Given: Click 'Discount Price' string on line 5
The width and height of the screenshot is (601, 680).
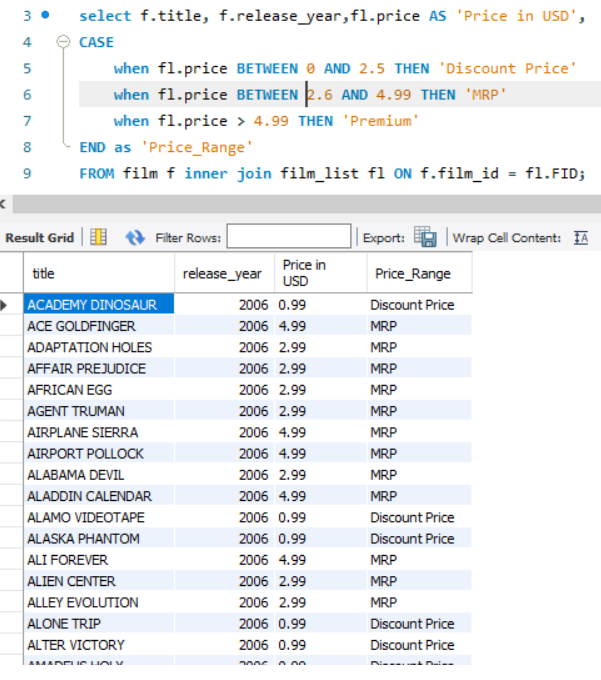Looking at the screenshot, I should [507, 68].
